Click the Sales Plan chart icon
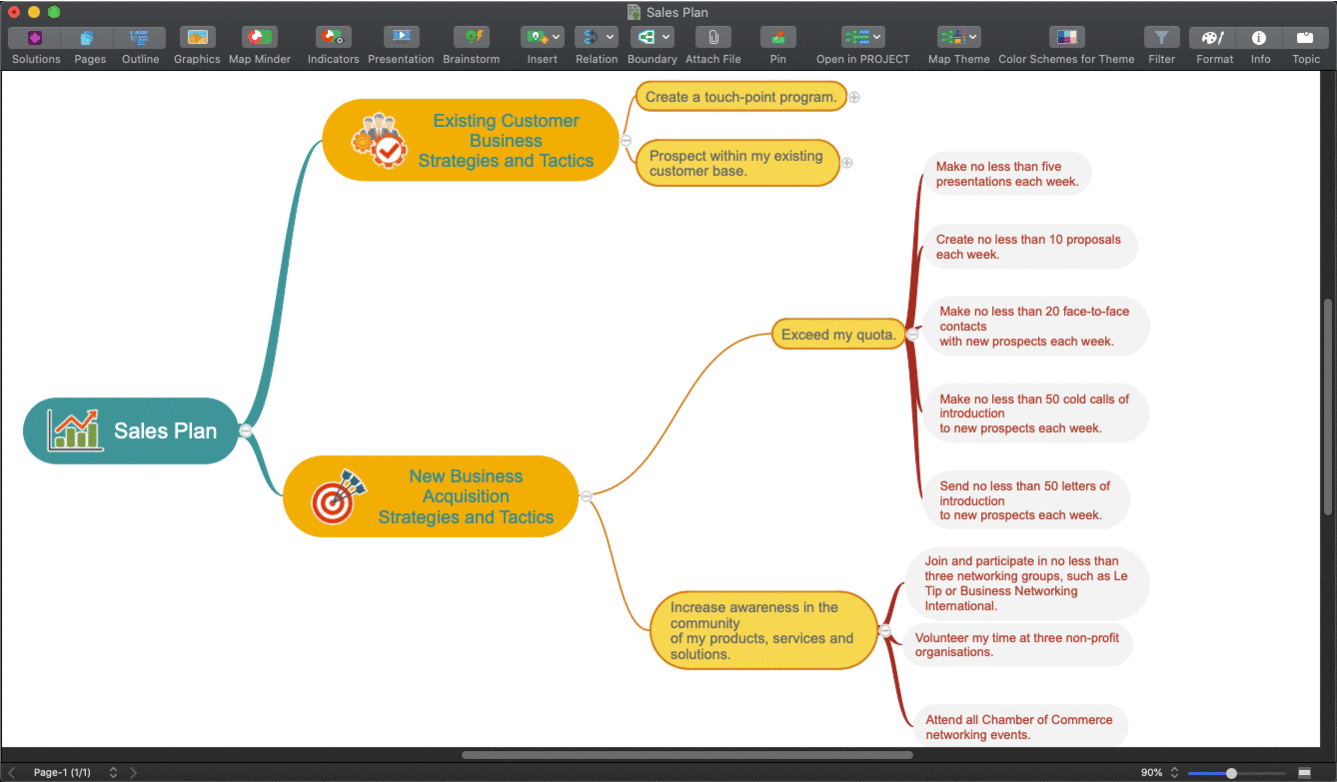The height and width of the screenshot is (782, 1337). pos(75,431)
